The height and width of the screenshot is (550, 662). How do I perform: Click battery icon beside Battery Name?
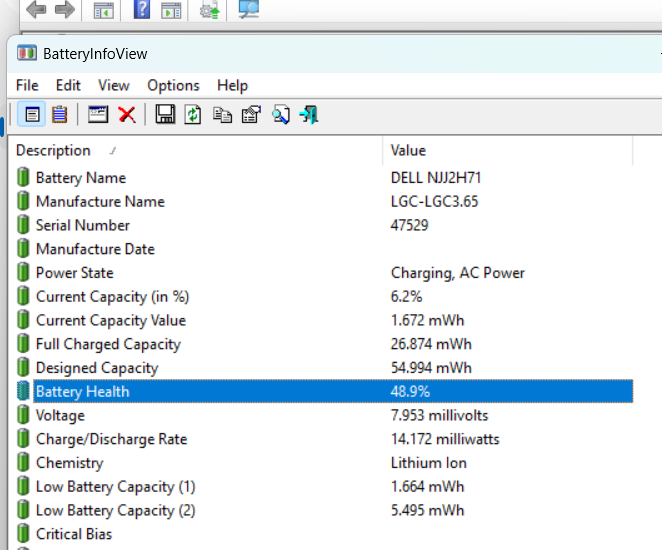(x=23, y=177)
